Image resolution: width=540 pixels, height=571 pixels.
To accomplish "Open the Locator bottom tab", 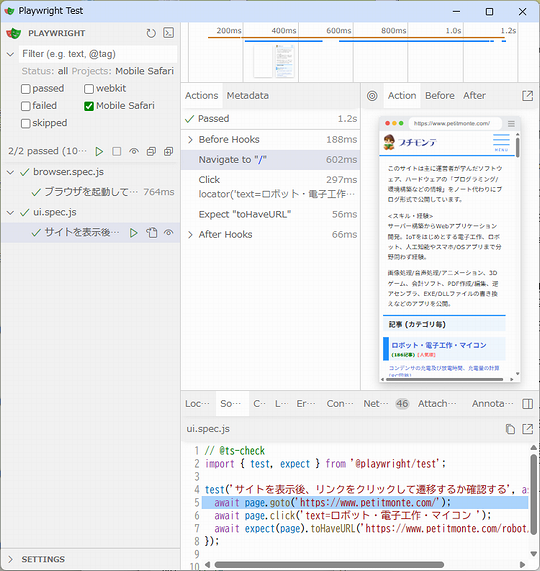I will 197,404.
